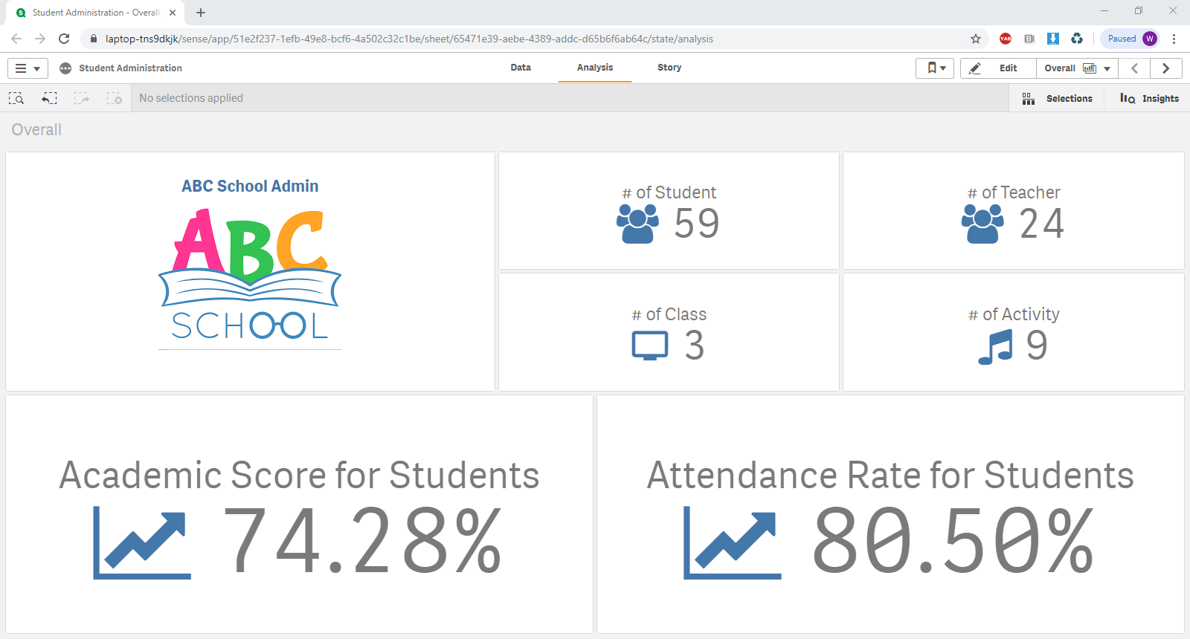Bookmark this page with star icon
Viewport: 1190px width, 639px height.
point(976,39)
